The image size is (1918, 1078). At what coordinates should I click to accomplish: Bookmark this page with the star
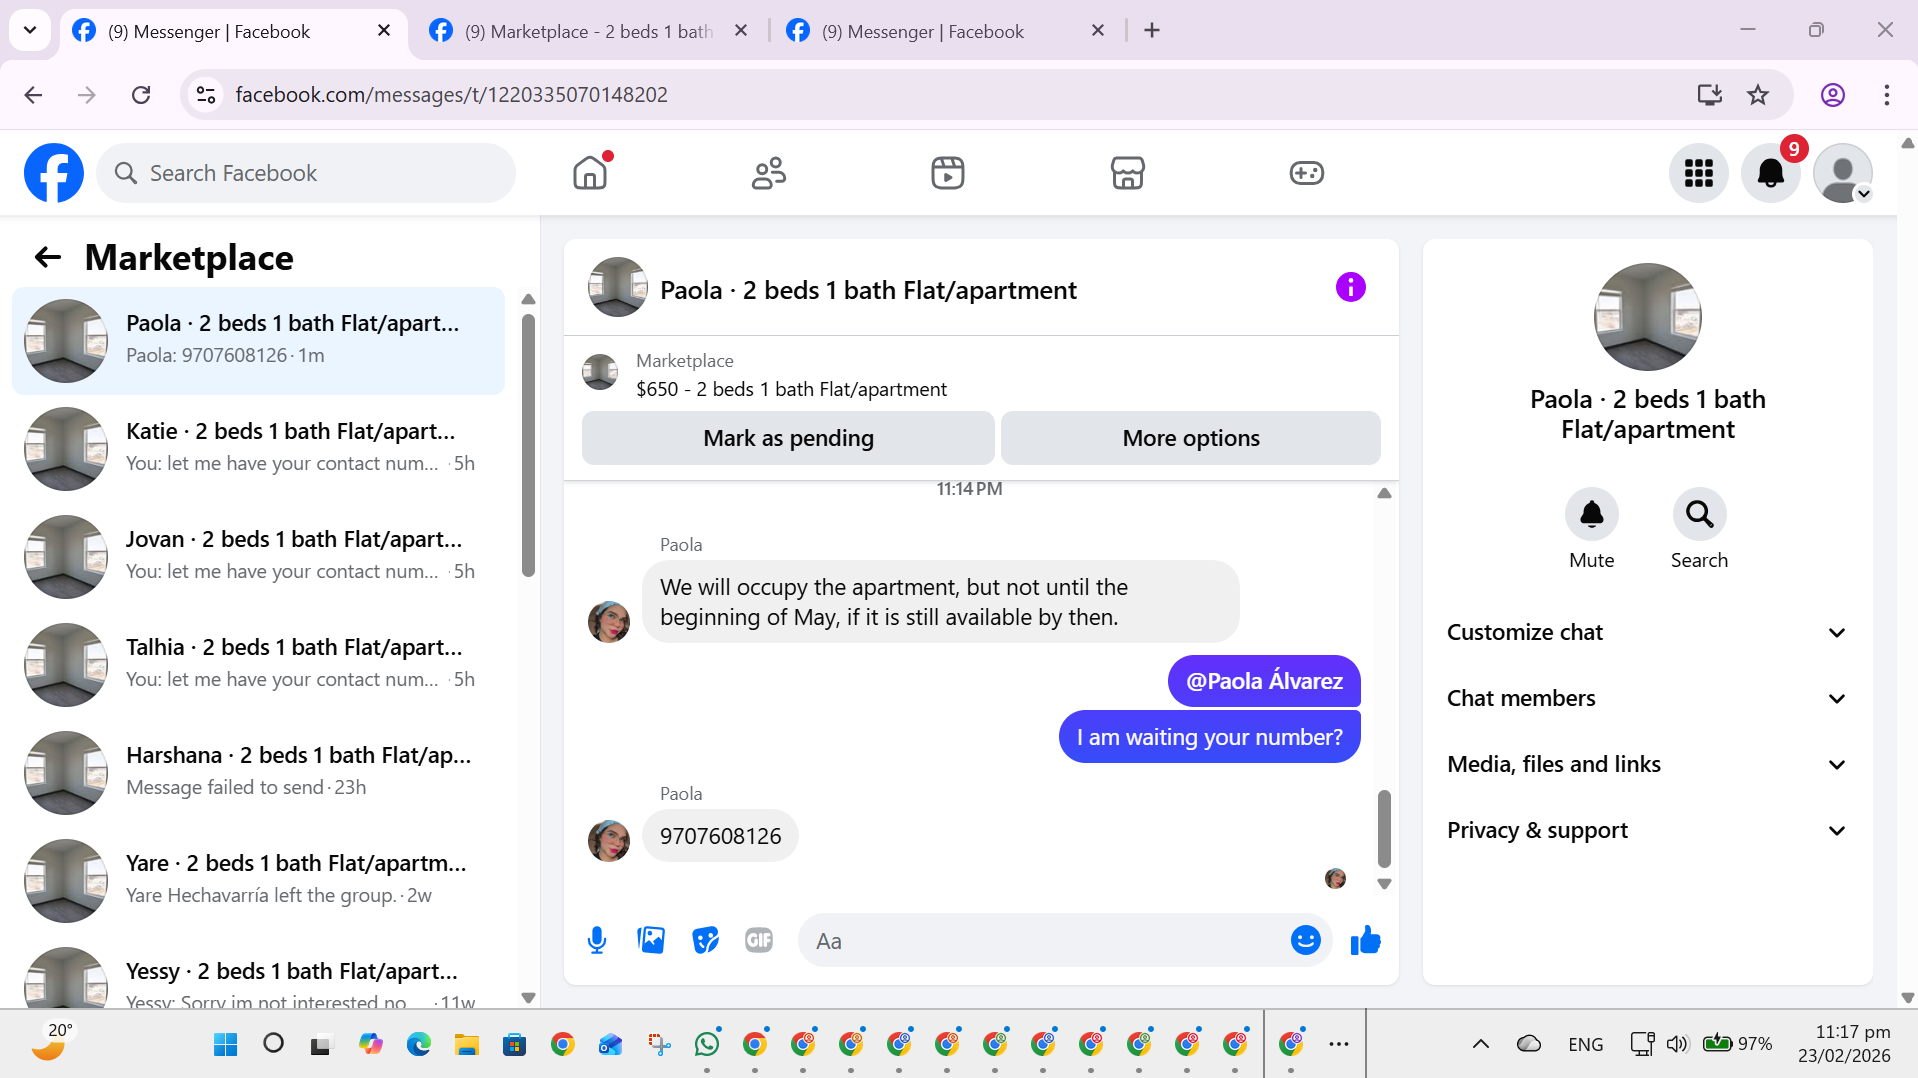(1757, 94)
